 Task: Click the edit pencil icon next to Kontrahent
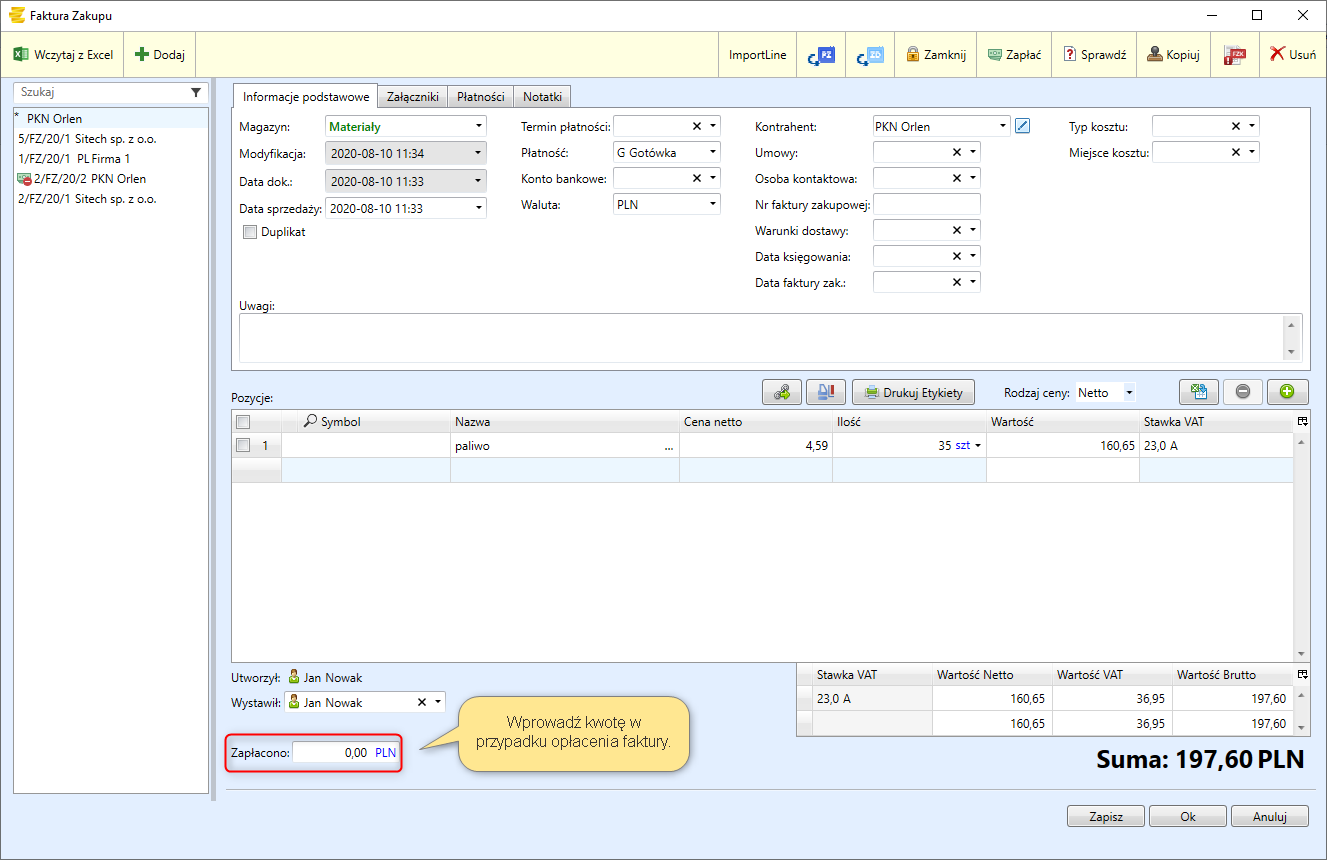[x=1022, y=126]
